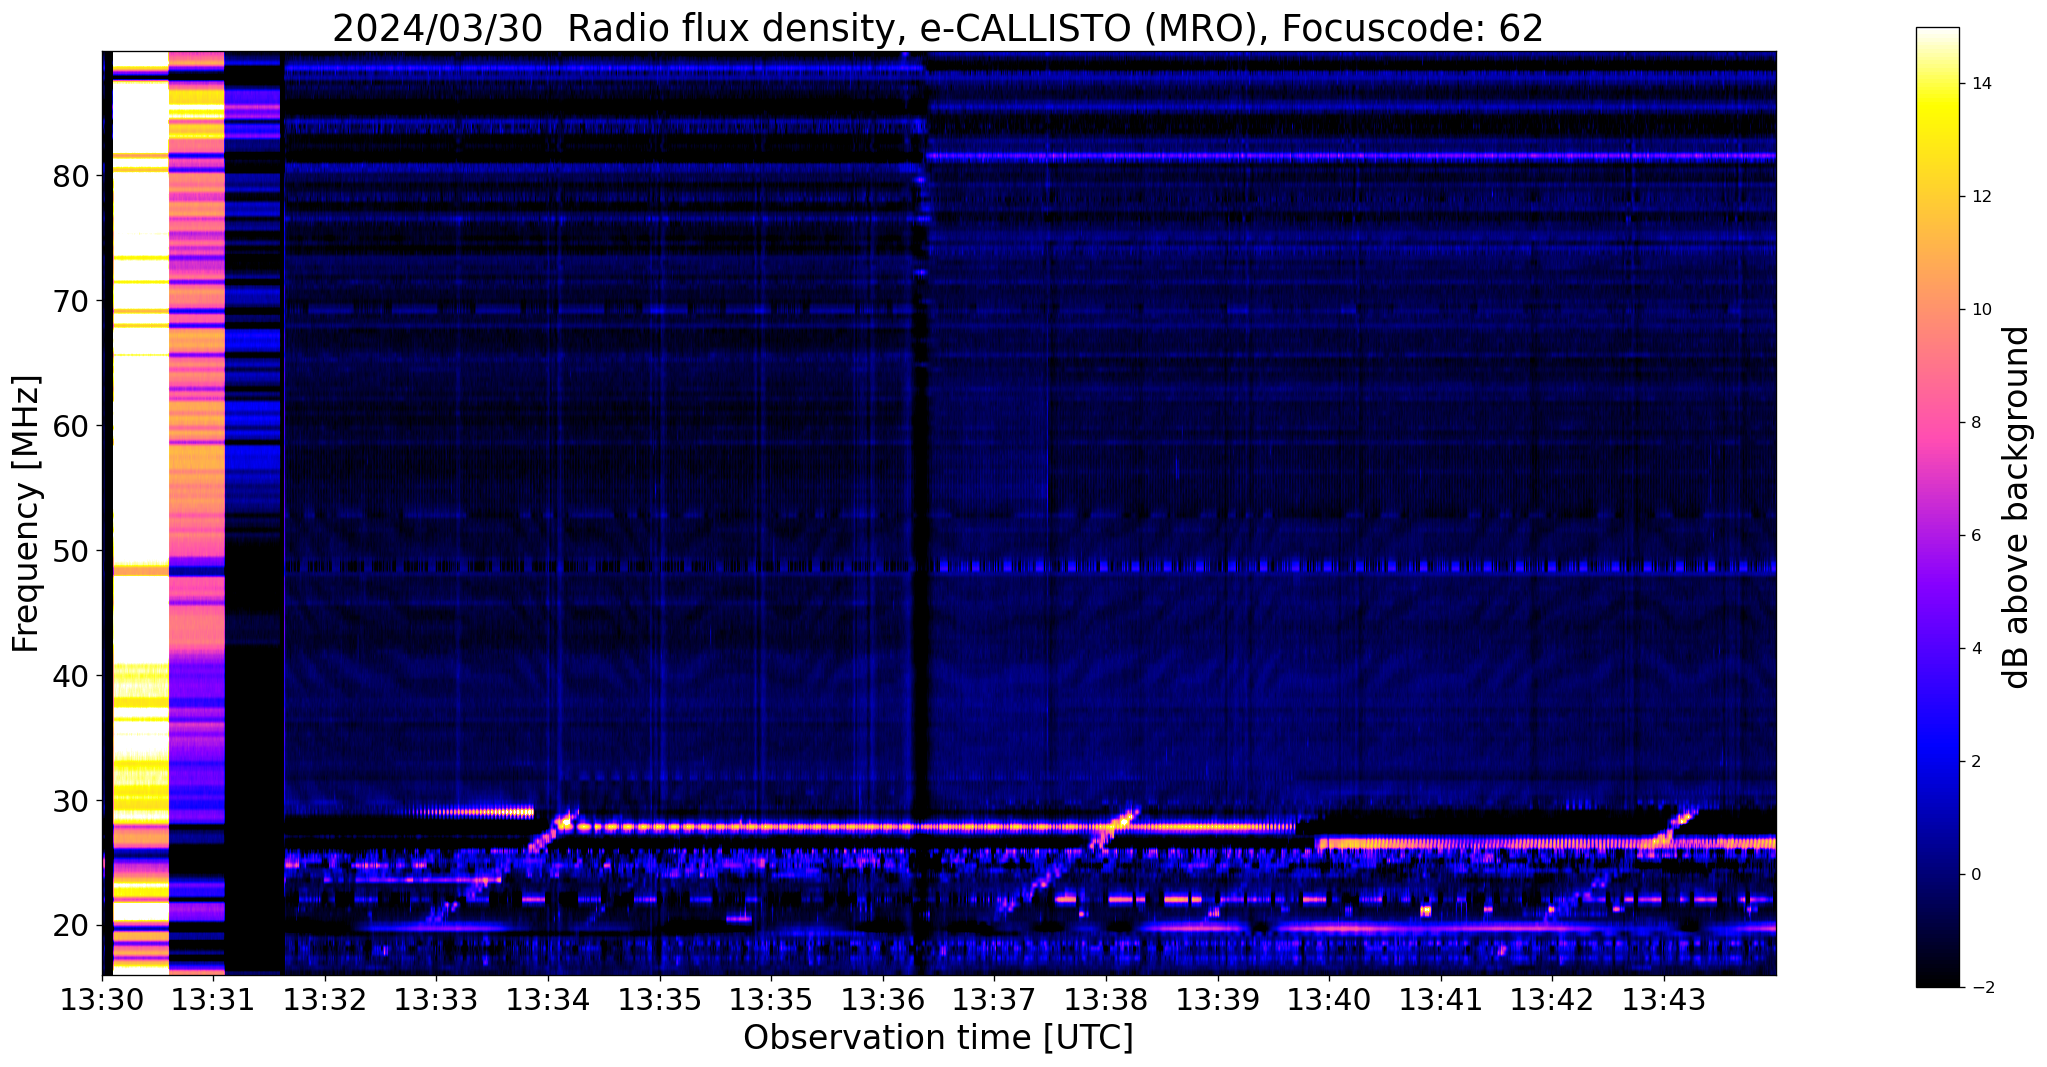Click the plot title mentioning e-CALLISTO (MRO)
This screenshot has width=2047, height=1067.
click(937, 28)
